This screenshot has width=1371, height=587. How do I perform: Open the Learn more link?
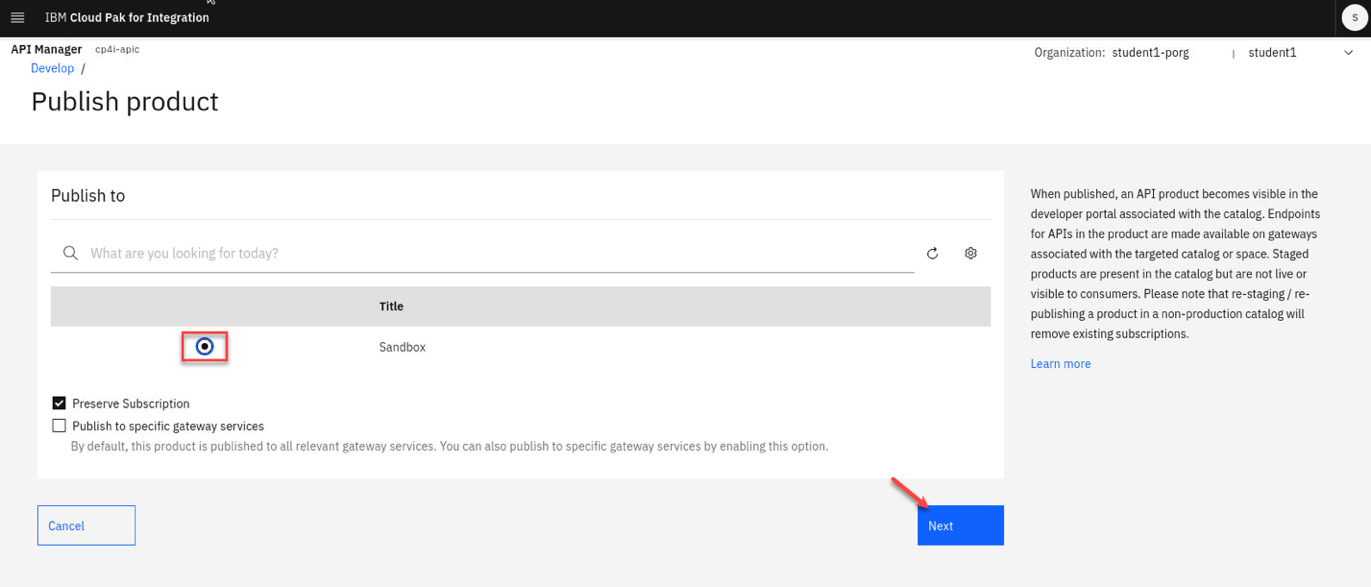(x=1060, y=364)
